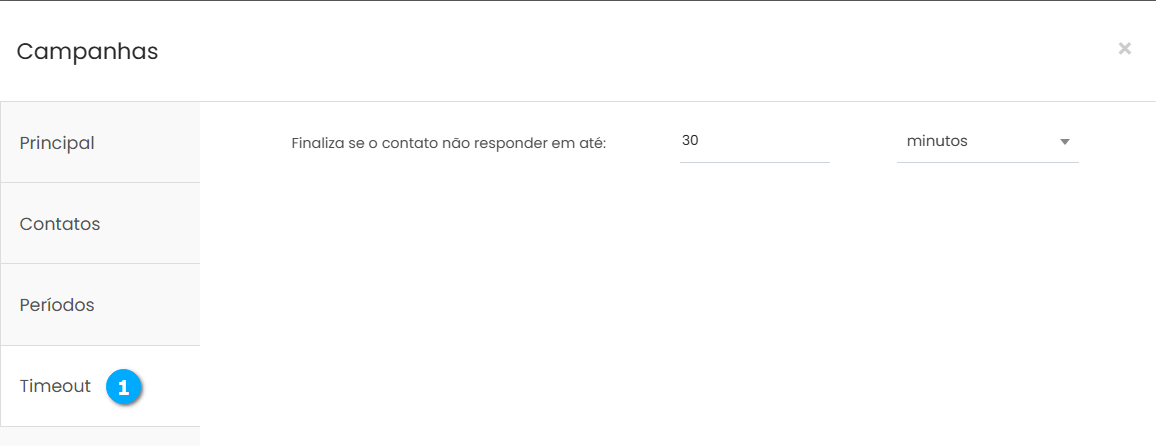Click the 'Períodos' sidebar label text
This screenshot has height=446, width=1156.
(x=57, y=305)
